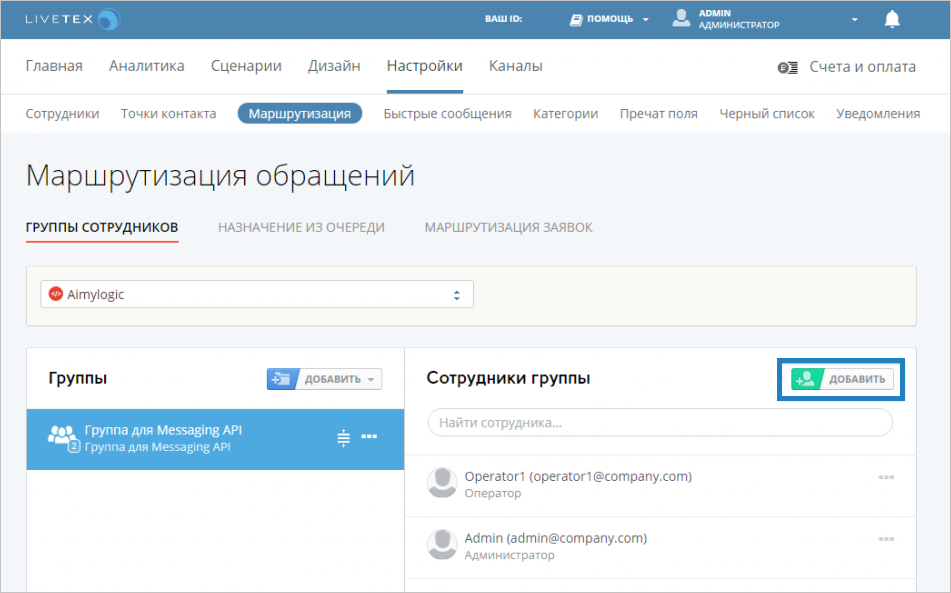
Task: Open three-dots menu for Messaging API group
Action: (369, 437)
